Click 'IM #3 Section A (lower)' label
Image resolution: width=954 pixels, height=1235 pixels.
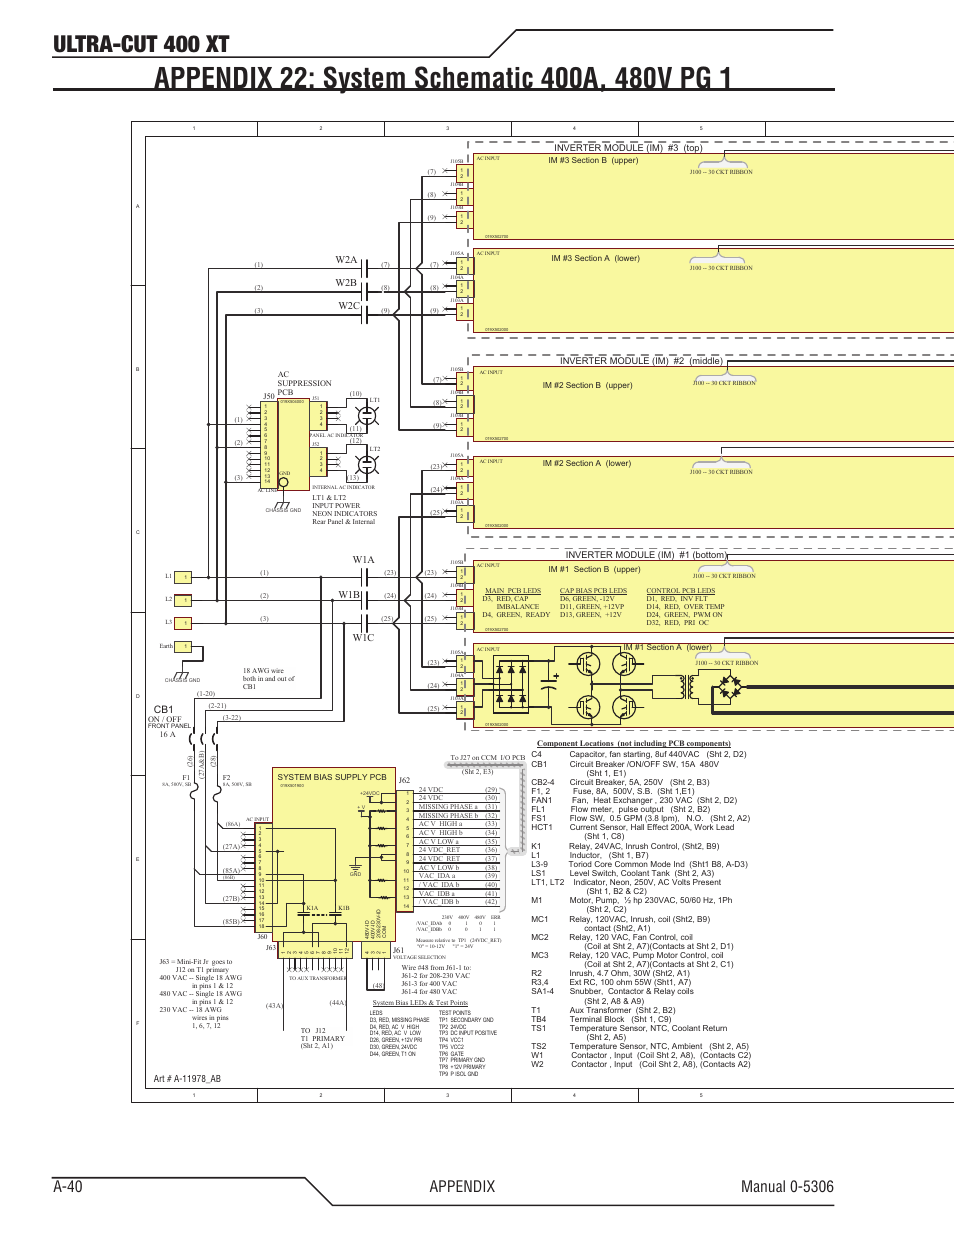595,258
